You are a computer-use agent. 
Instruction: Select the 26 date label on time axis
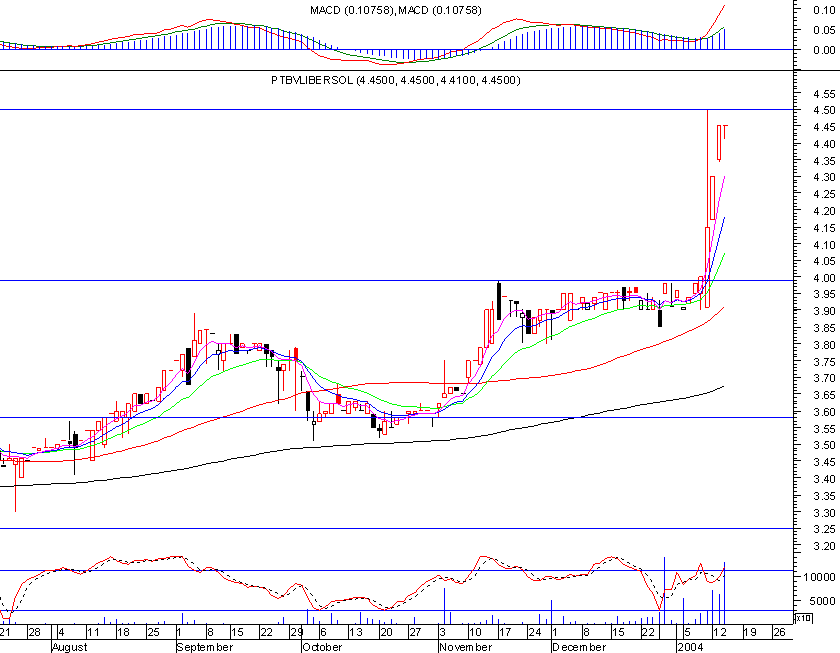coord(779,633)
